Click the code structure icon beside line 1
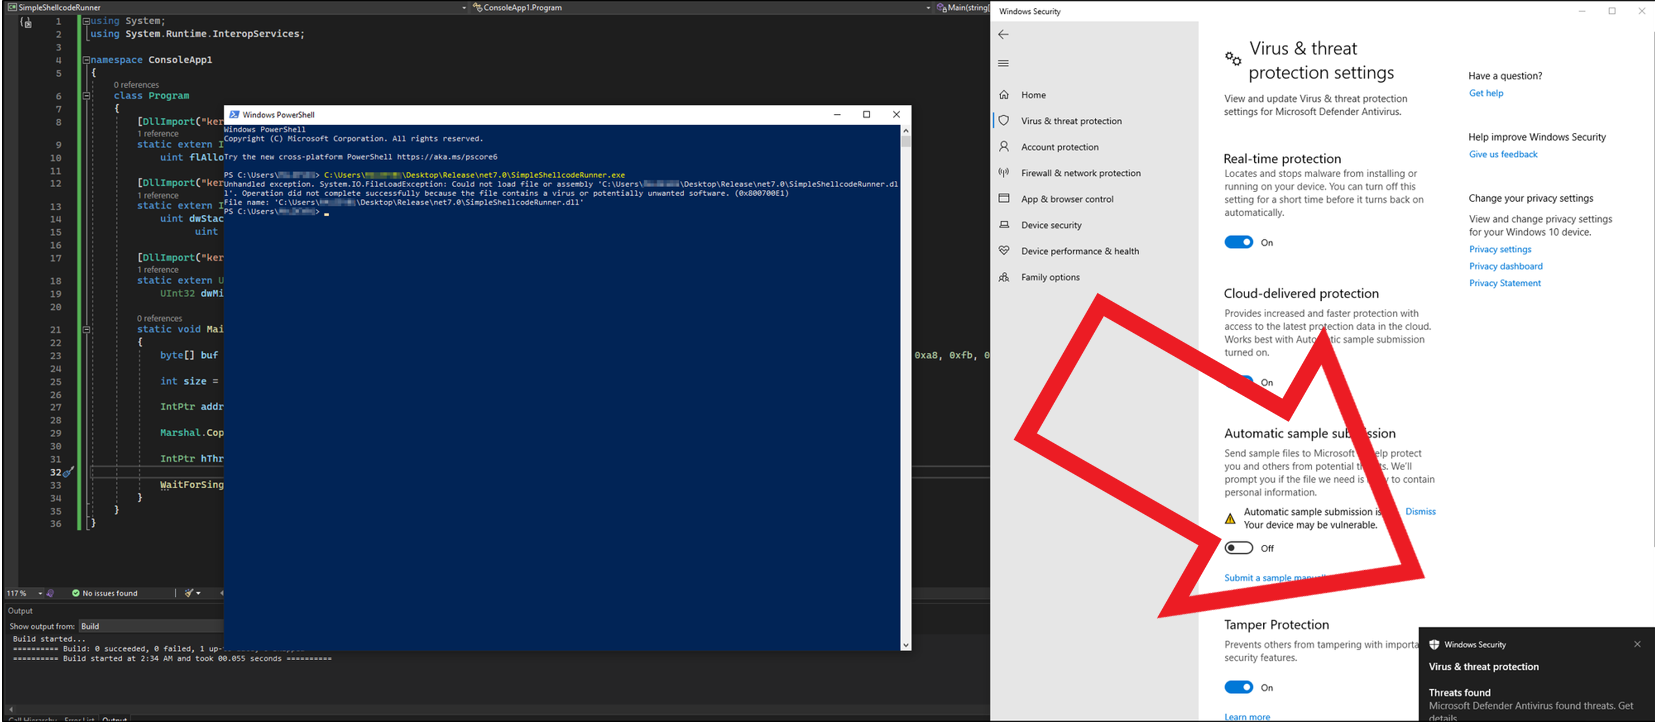This screenshot has height=727, width=1655. (26, 21)
